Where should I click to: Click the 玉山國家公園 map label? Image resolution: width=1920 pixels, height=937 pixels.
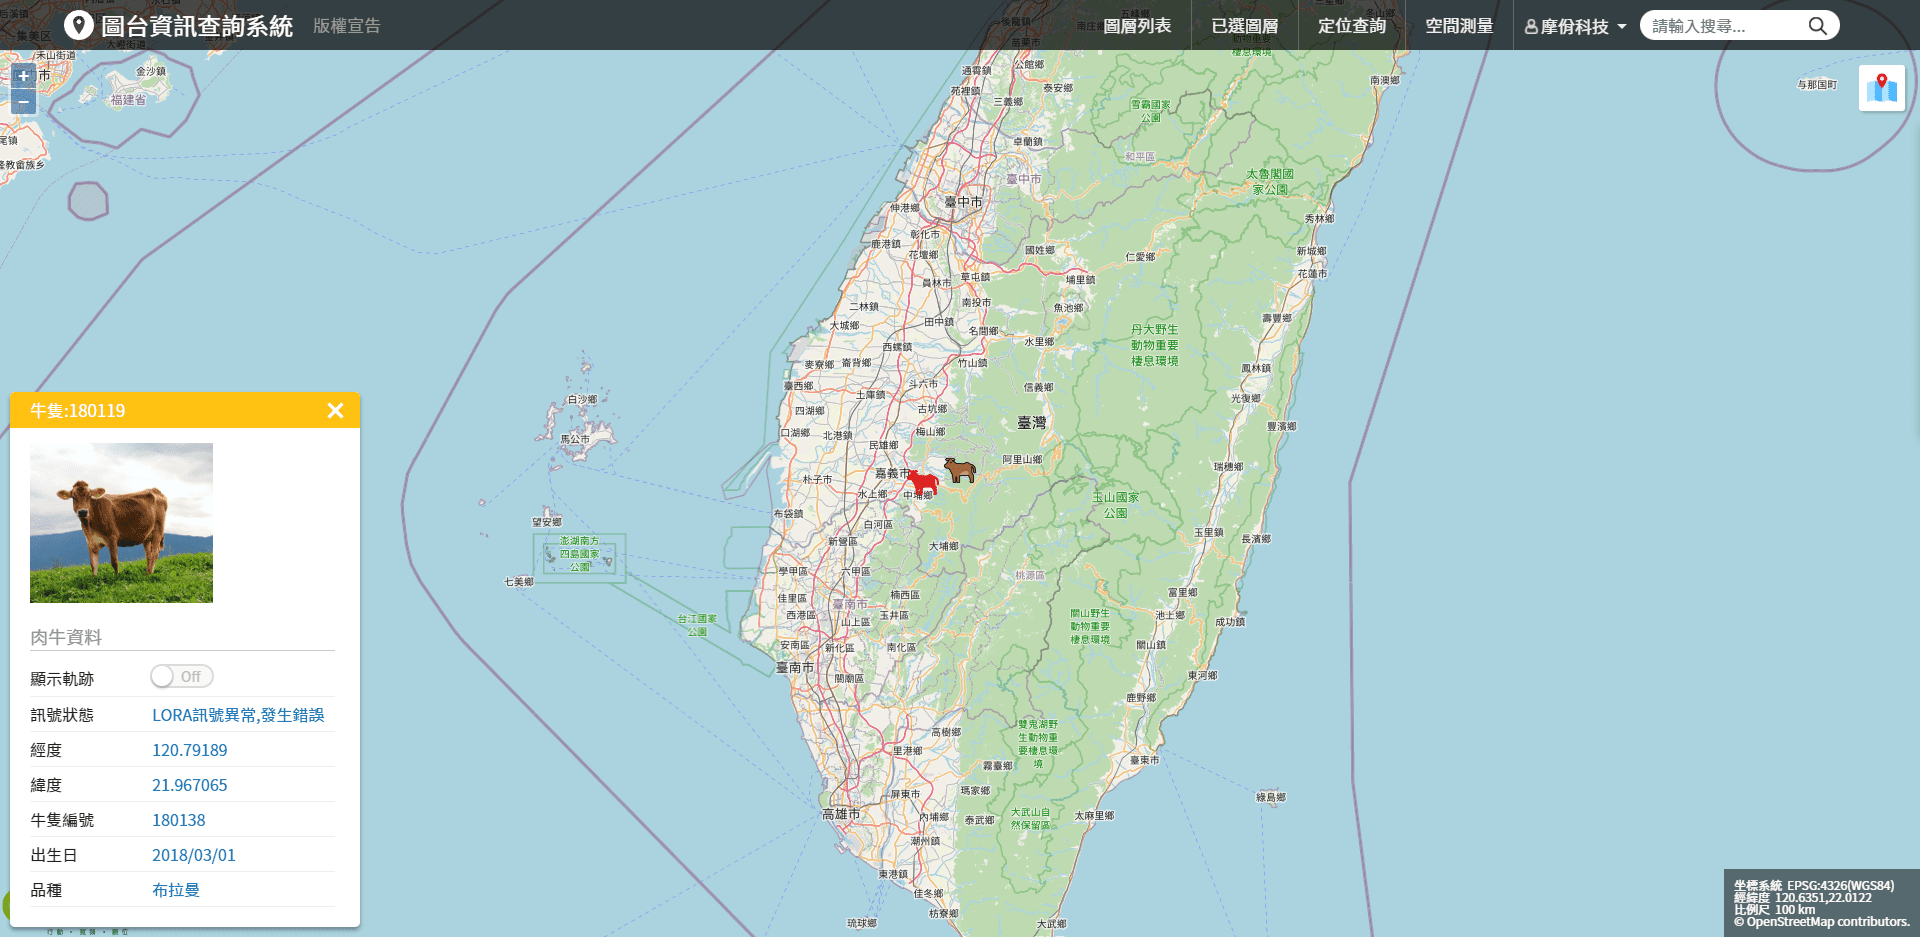[1115, 505]
